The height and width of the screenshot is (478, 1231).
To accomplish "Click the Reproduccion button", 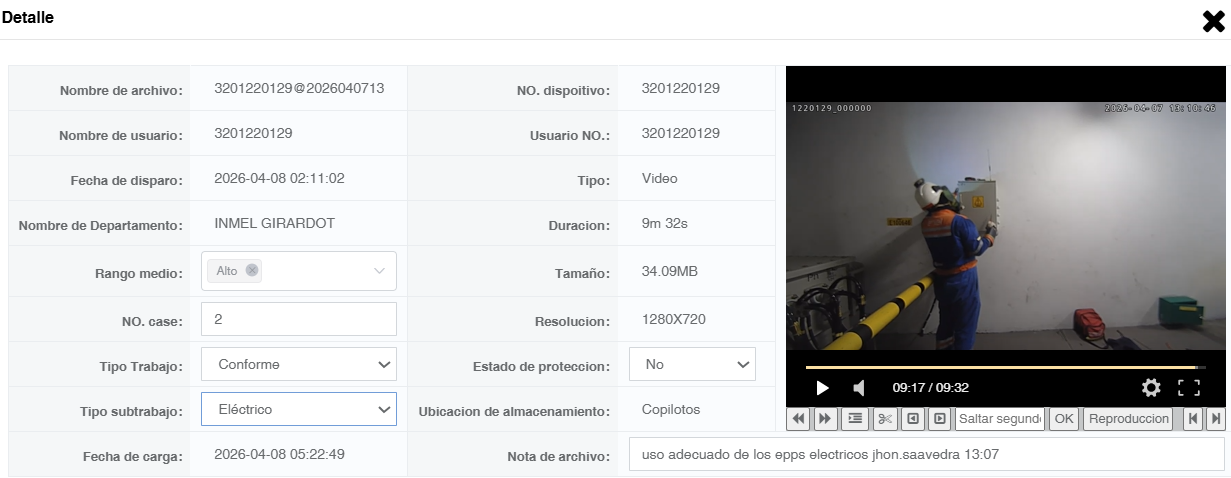I will (x=1127, y=419).
